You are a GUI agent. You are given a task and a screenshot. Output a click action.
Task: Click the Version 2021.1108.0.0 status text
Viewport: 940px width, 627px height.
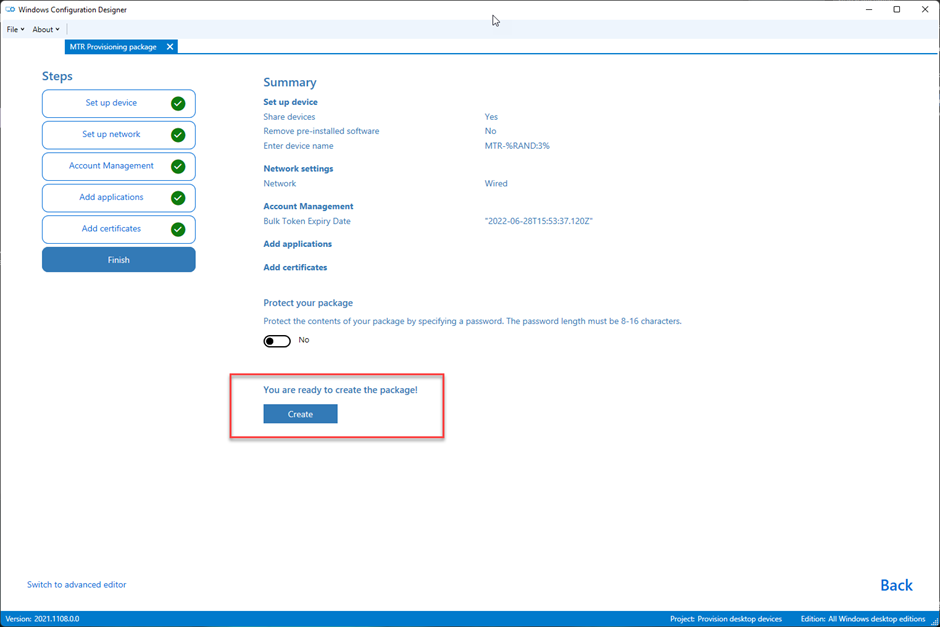tap(42, 619)
